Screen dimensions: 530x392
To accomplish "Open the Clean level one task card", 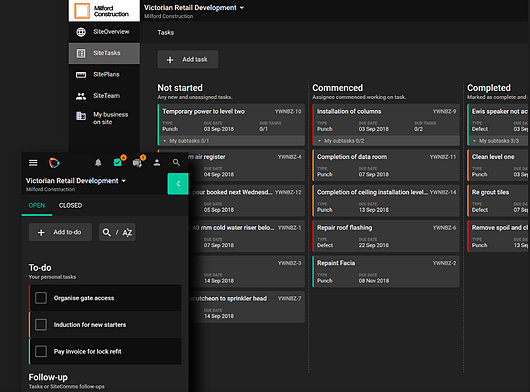I will [x=498, y=165].
